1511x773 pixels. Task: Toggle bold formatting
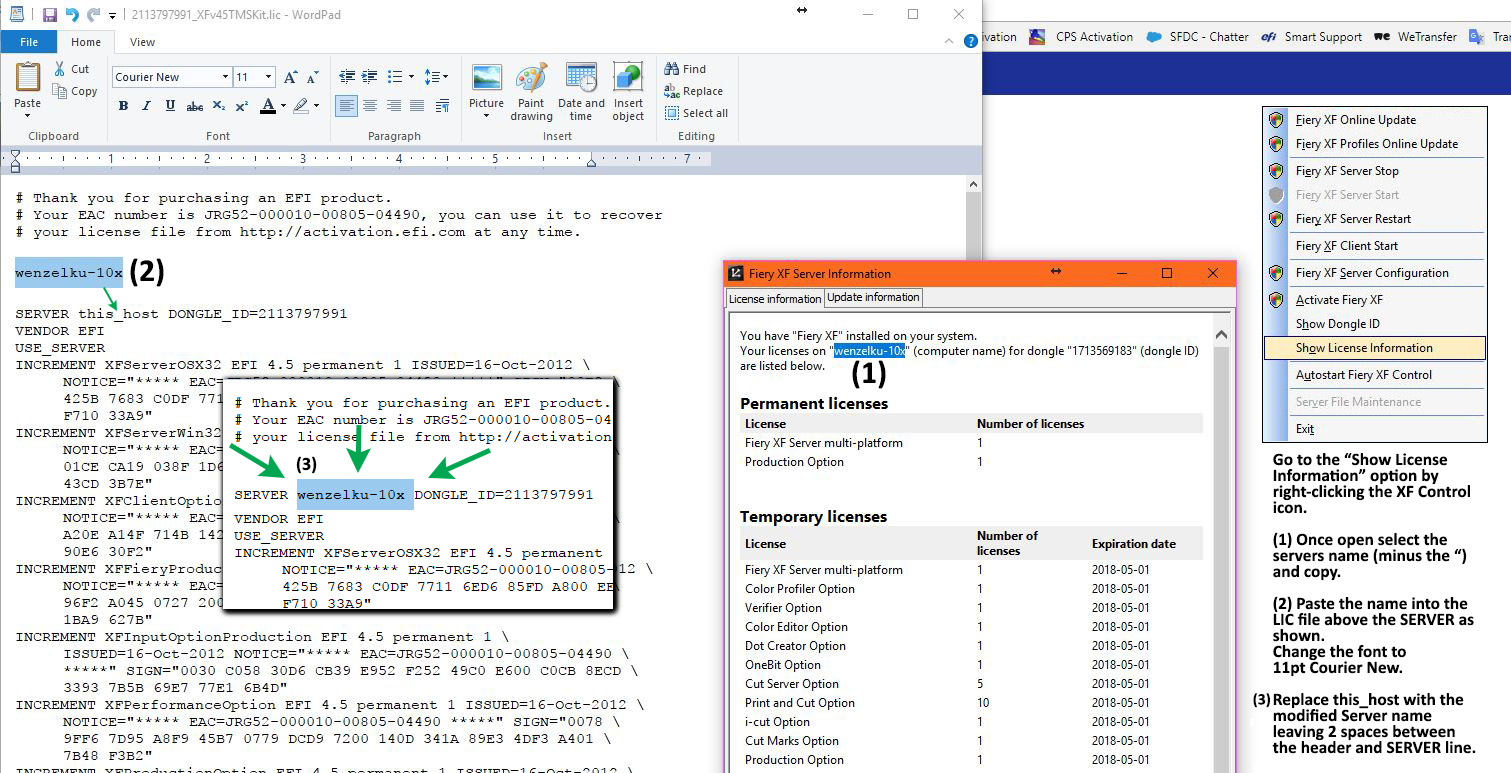tap(122, 104)
